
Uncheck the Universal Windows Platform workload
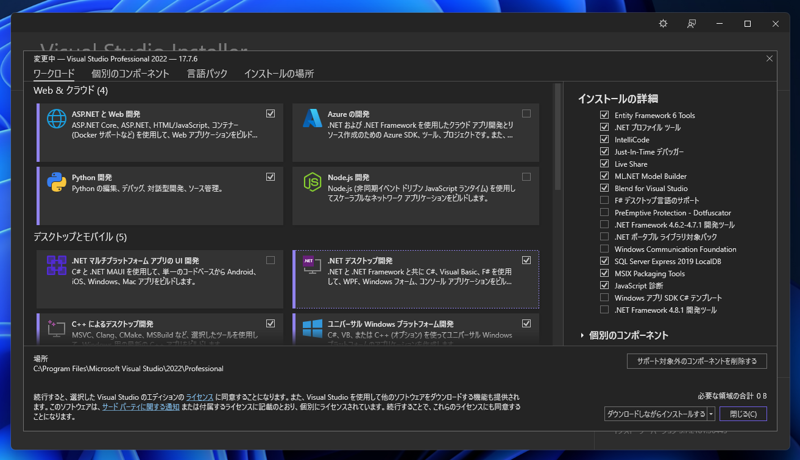coord(526,323)
